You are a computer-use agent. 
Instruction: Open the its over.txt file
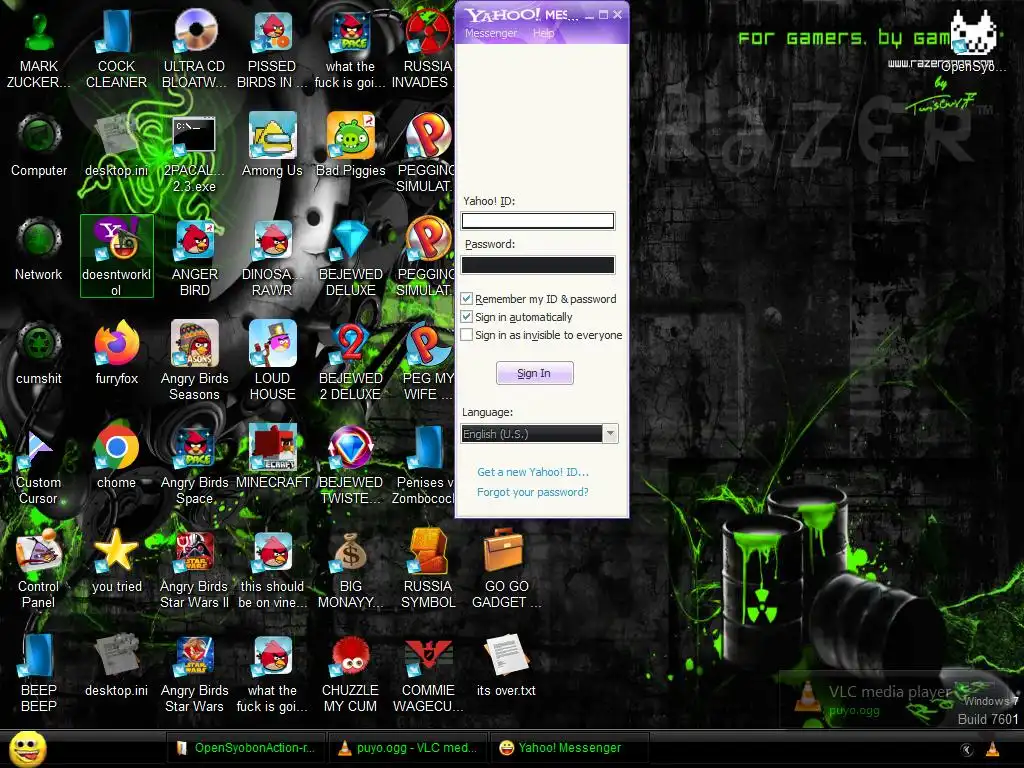point(506,656)
